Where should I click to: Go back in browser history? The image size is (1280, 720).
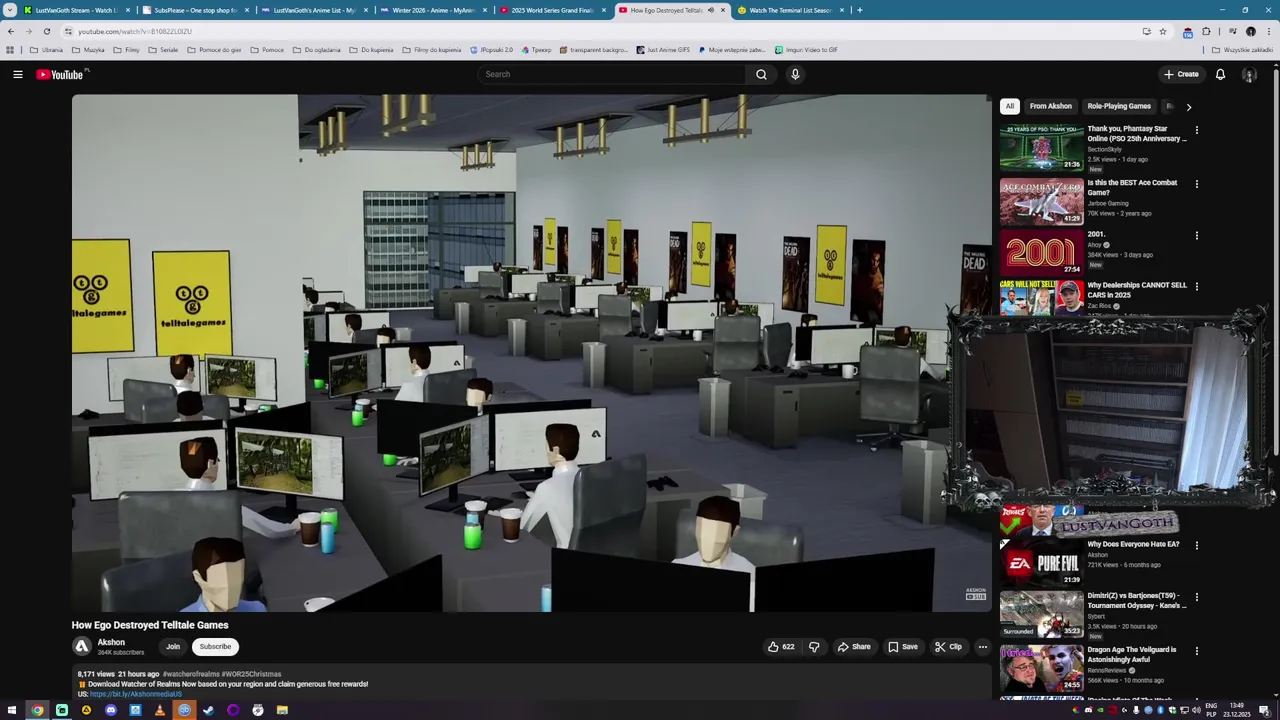(11, 31)
